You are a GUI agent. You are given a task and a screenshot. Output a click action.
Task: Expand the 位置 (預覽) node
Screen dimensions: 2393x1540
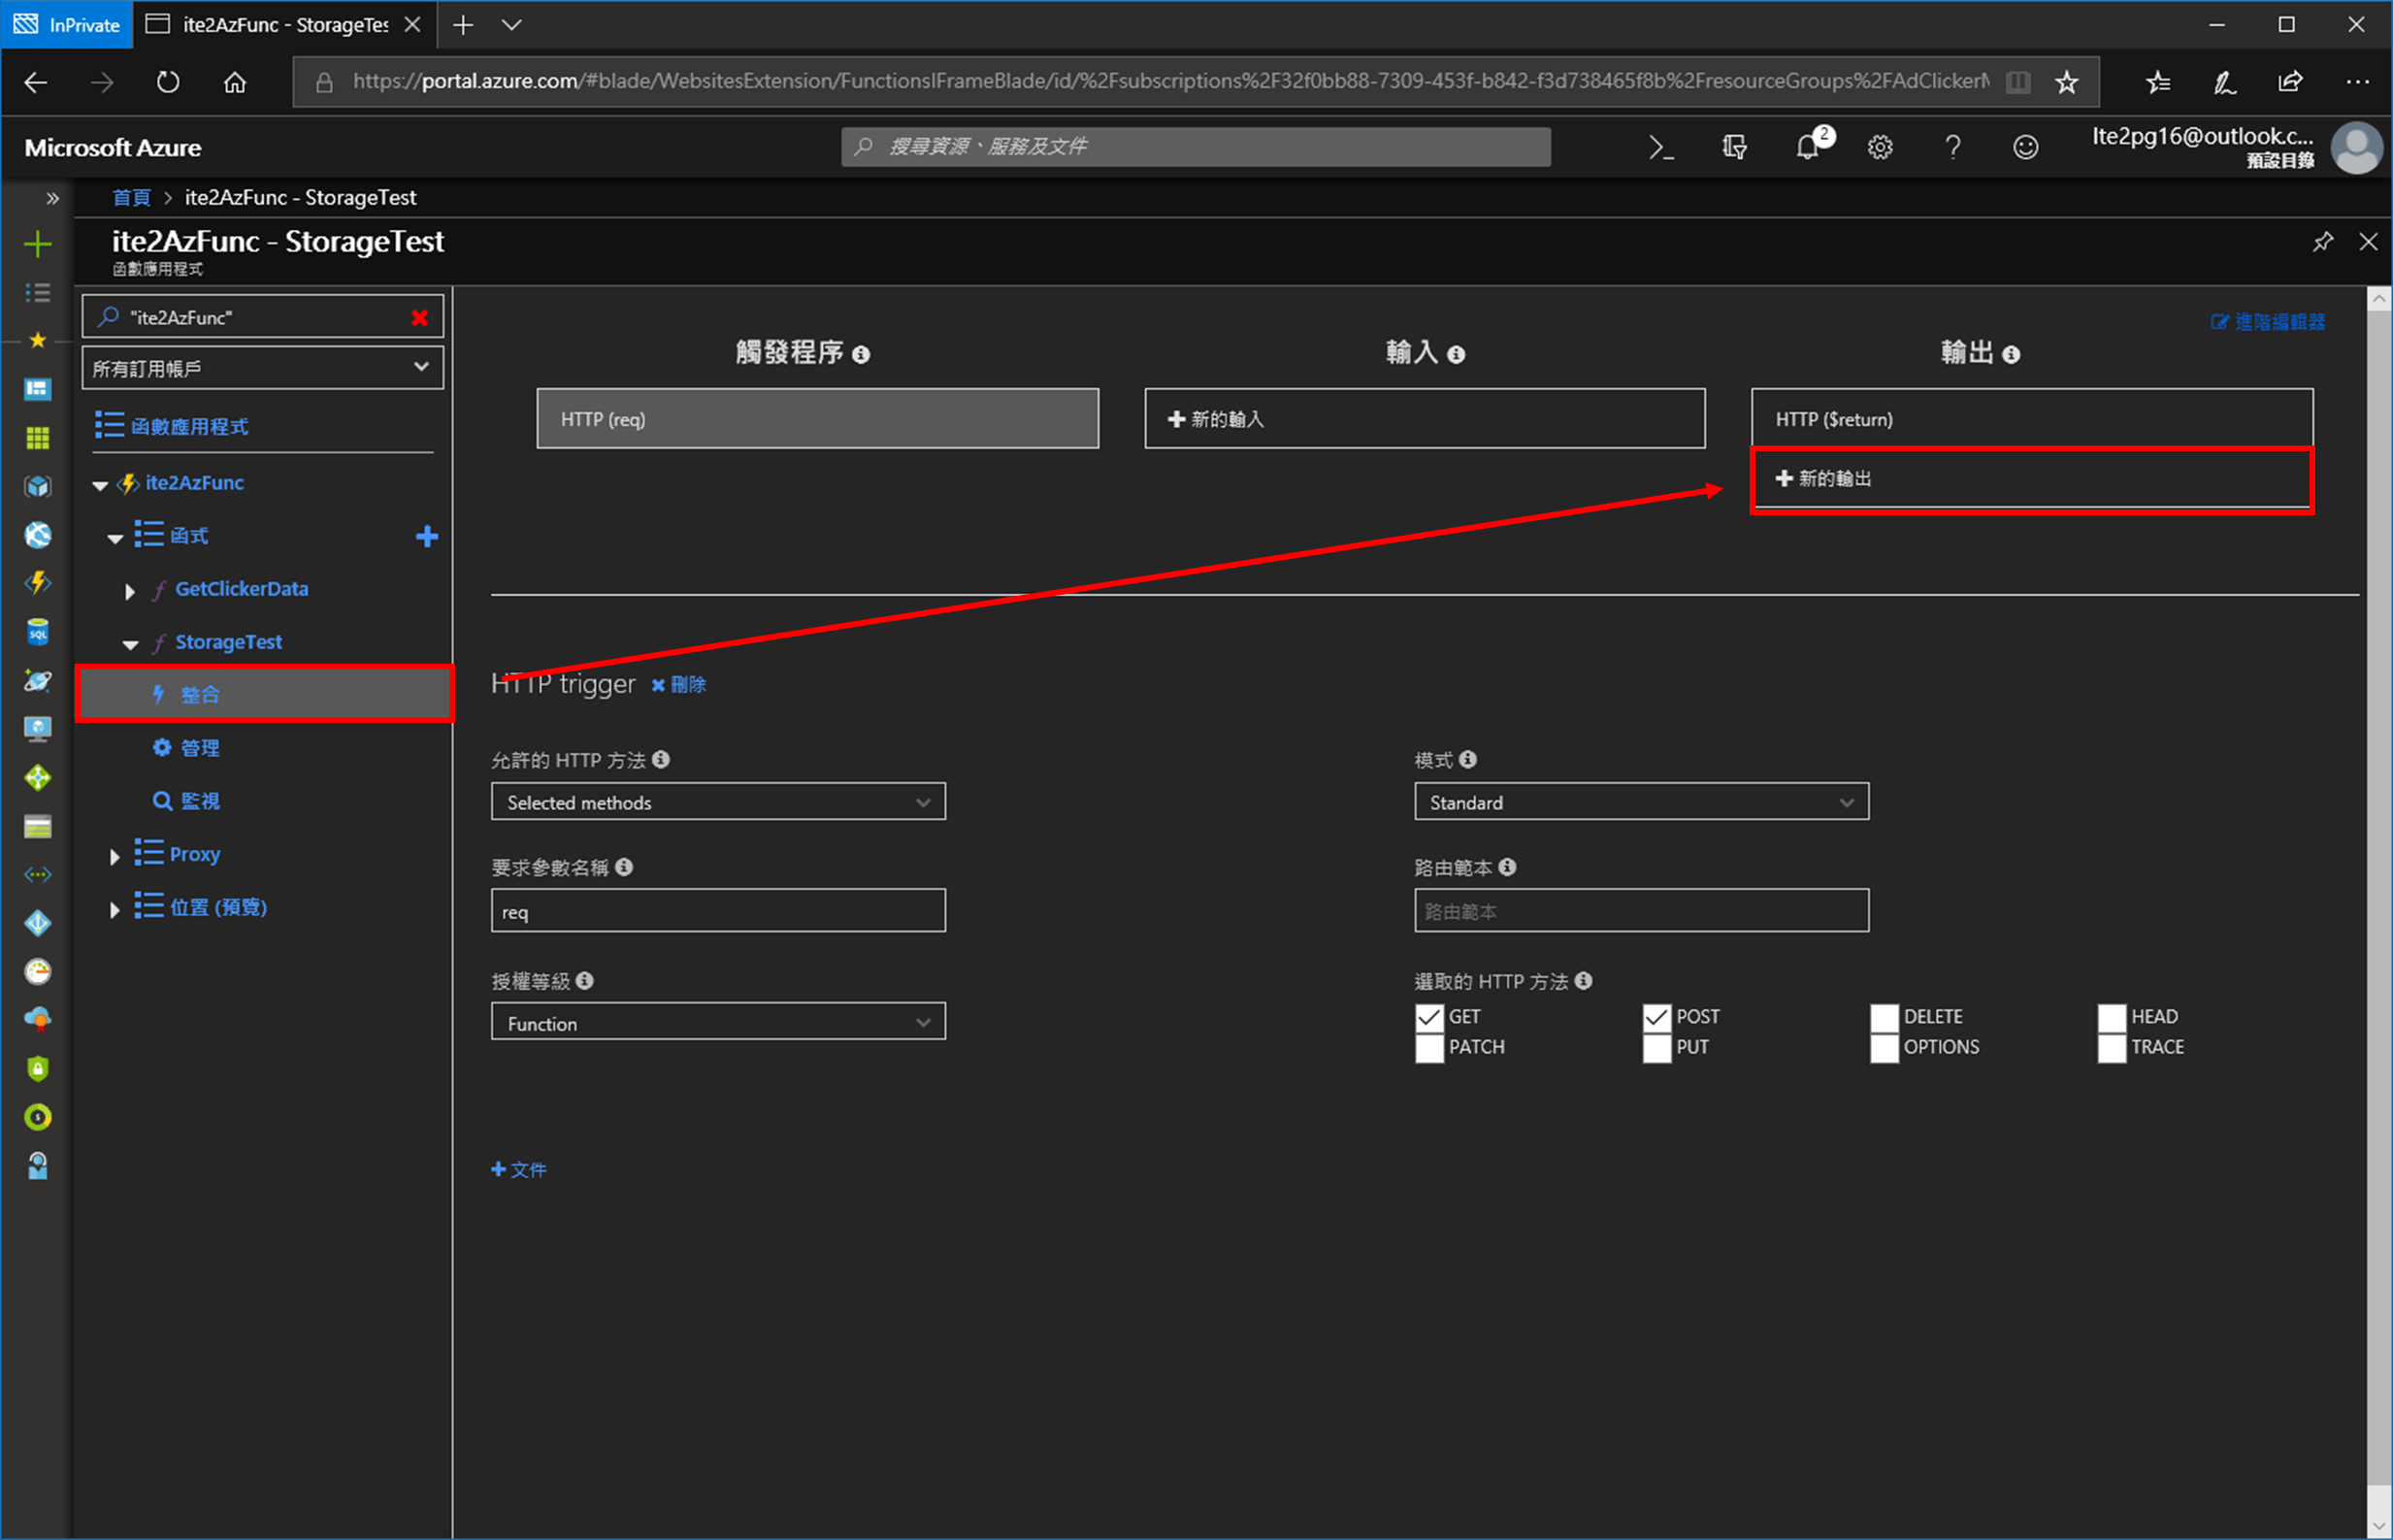(x=114, y=910)
